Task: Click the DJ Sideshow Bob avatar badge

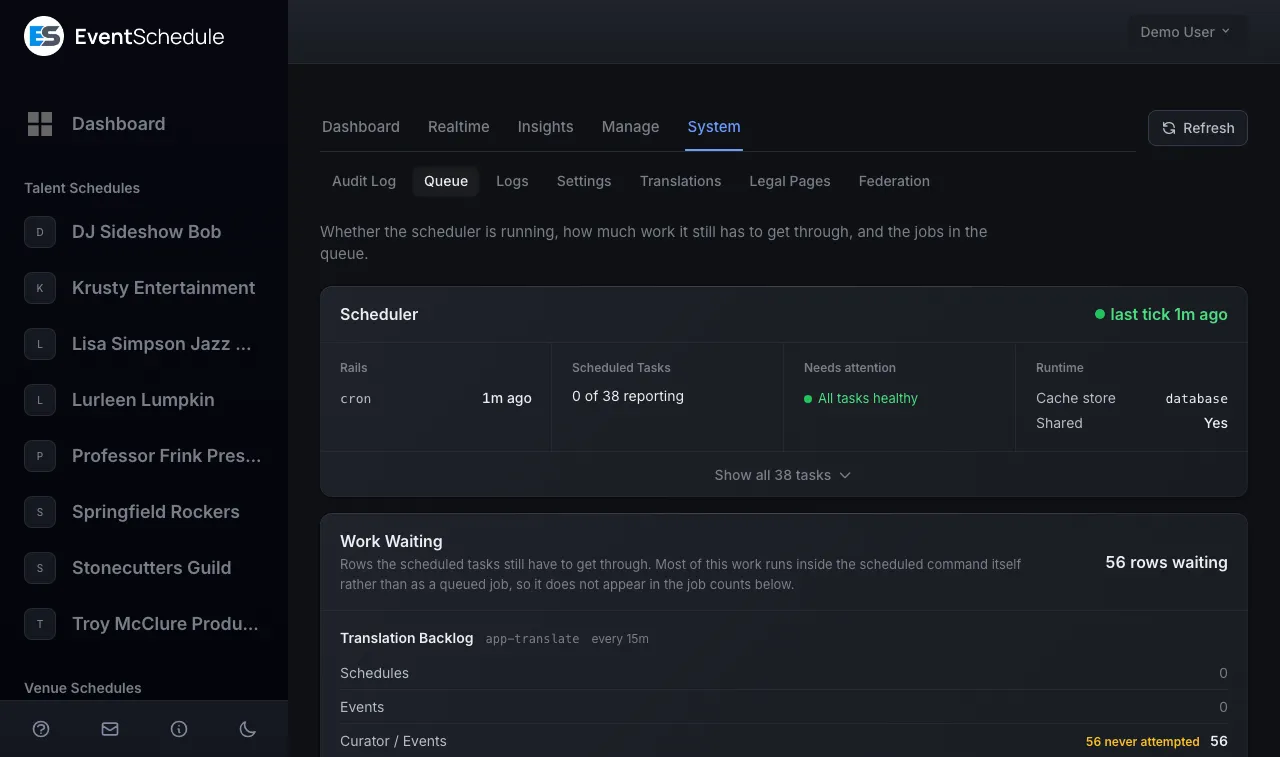Action: [x=40, y=232]
